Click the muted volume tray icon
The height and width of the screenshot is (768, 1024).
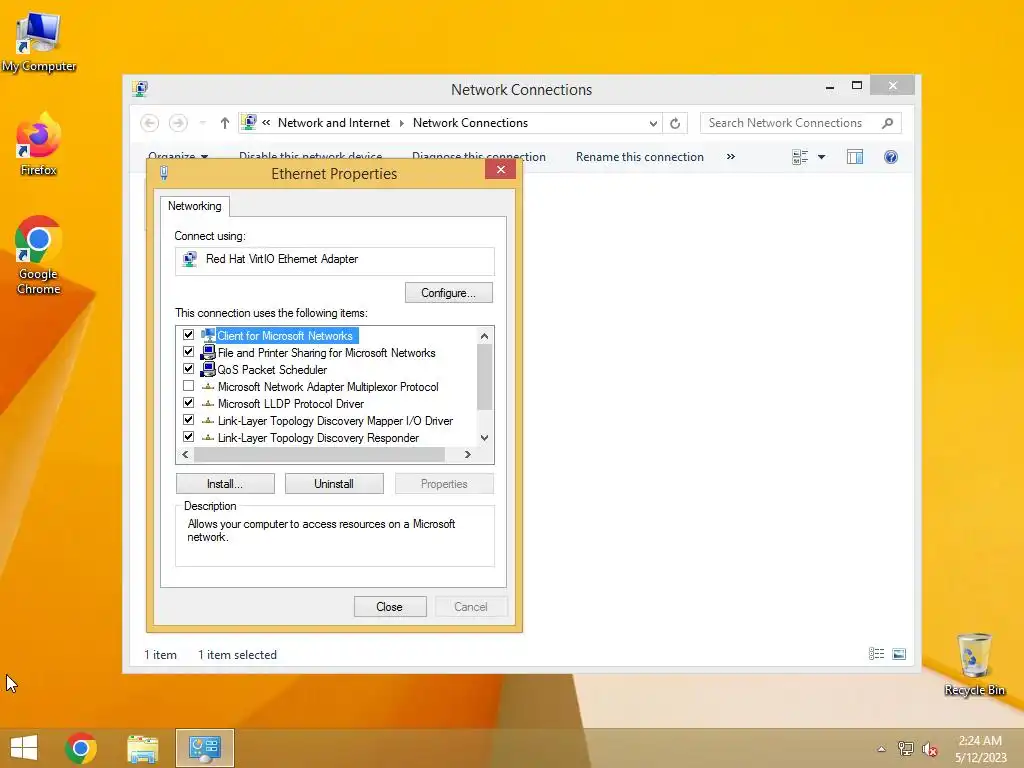(x=929, y=749)
